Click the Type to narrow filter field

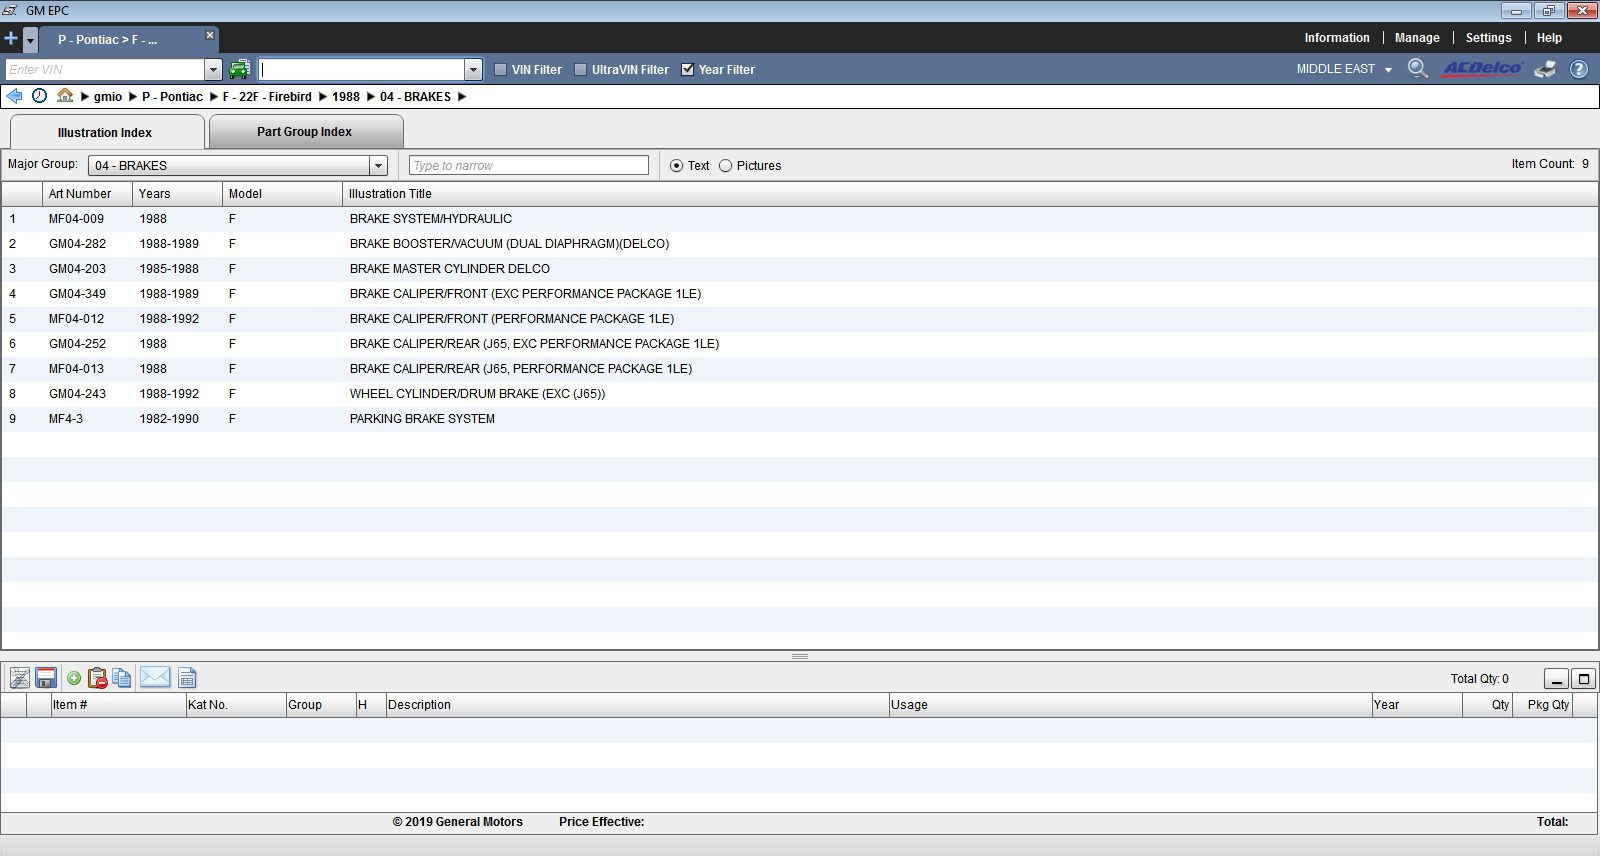(x=529, y=165)
